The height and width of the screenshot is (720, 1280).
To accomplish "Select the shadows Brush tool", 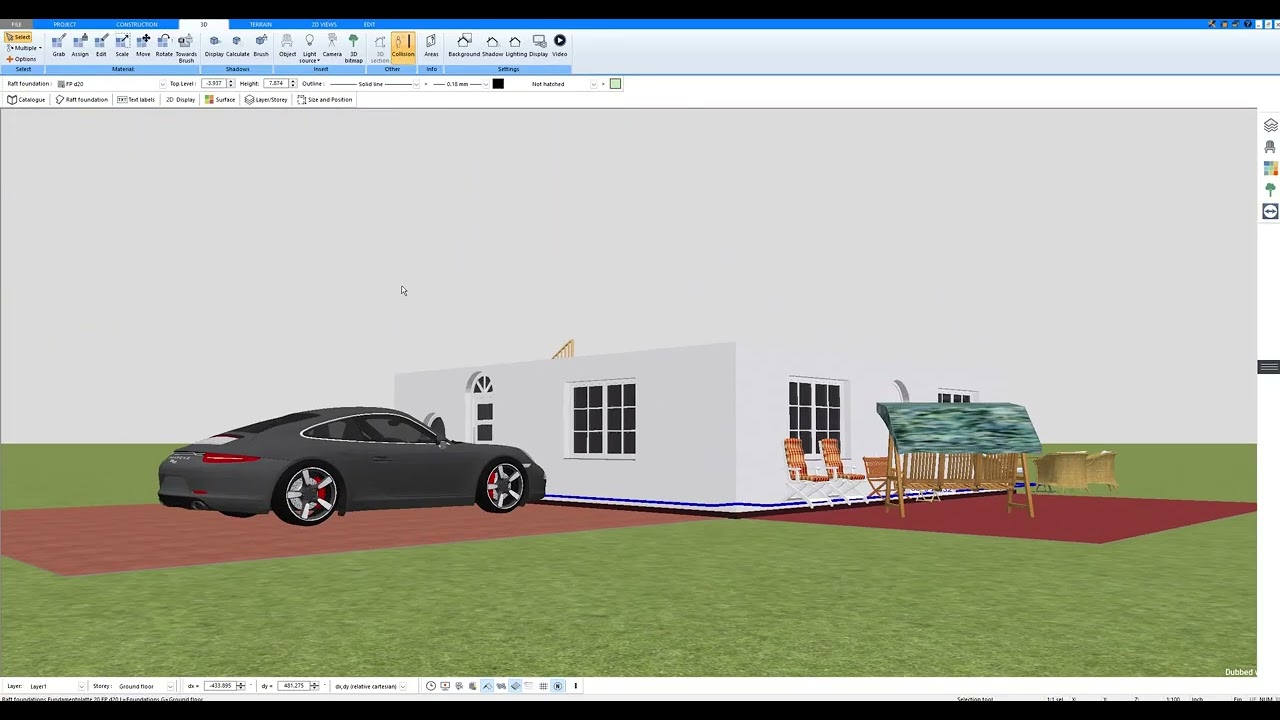I will pos(261,45).
